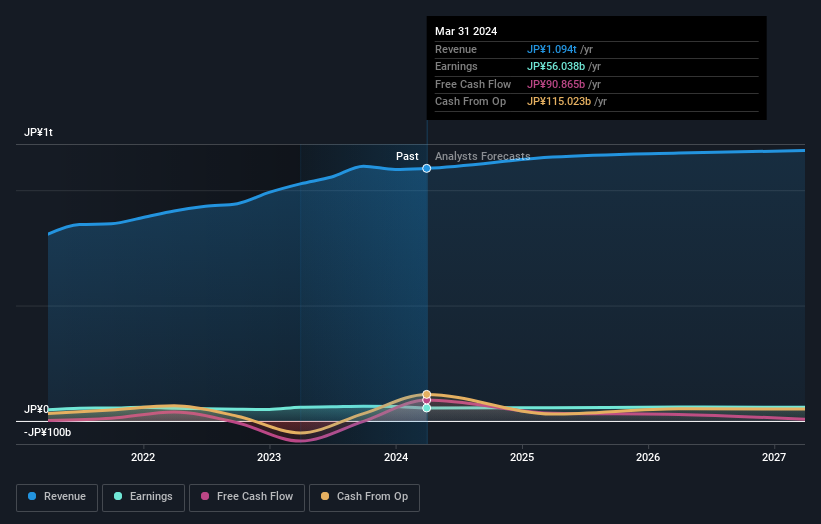Click the Revenue row label in tooltip
The height and width of the screenshot is (524, 821).
click(x=456, y=49)
